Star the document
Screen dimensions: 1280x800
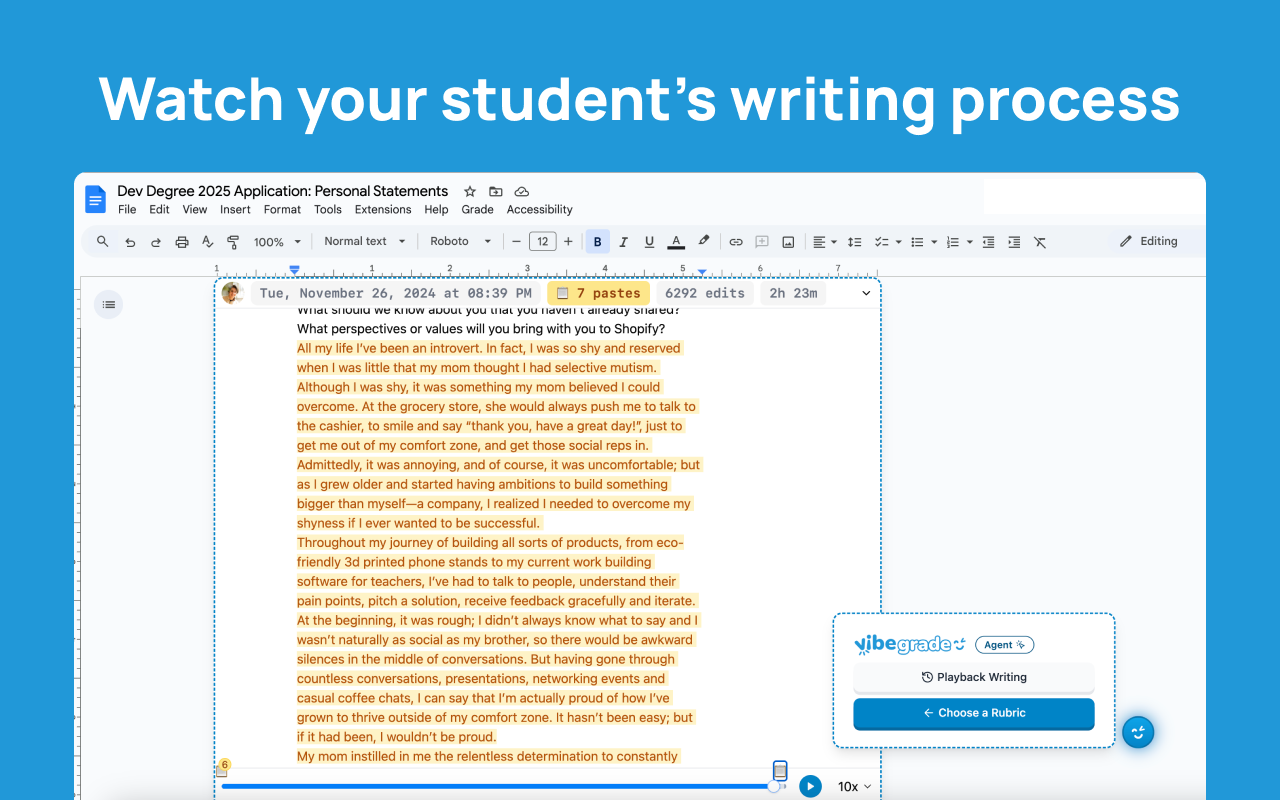[x=470, y=191]
